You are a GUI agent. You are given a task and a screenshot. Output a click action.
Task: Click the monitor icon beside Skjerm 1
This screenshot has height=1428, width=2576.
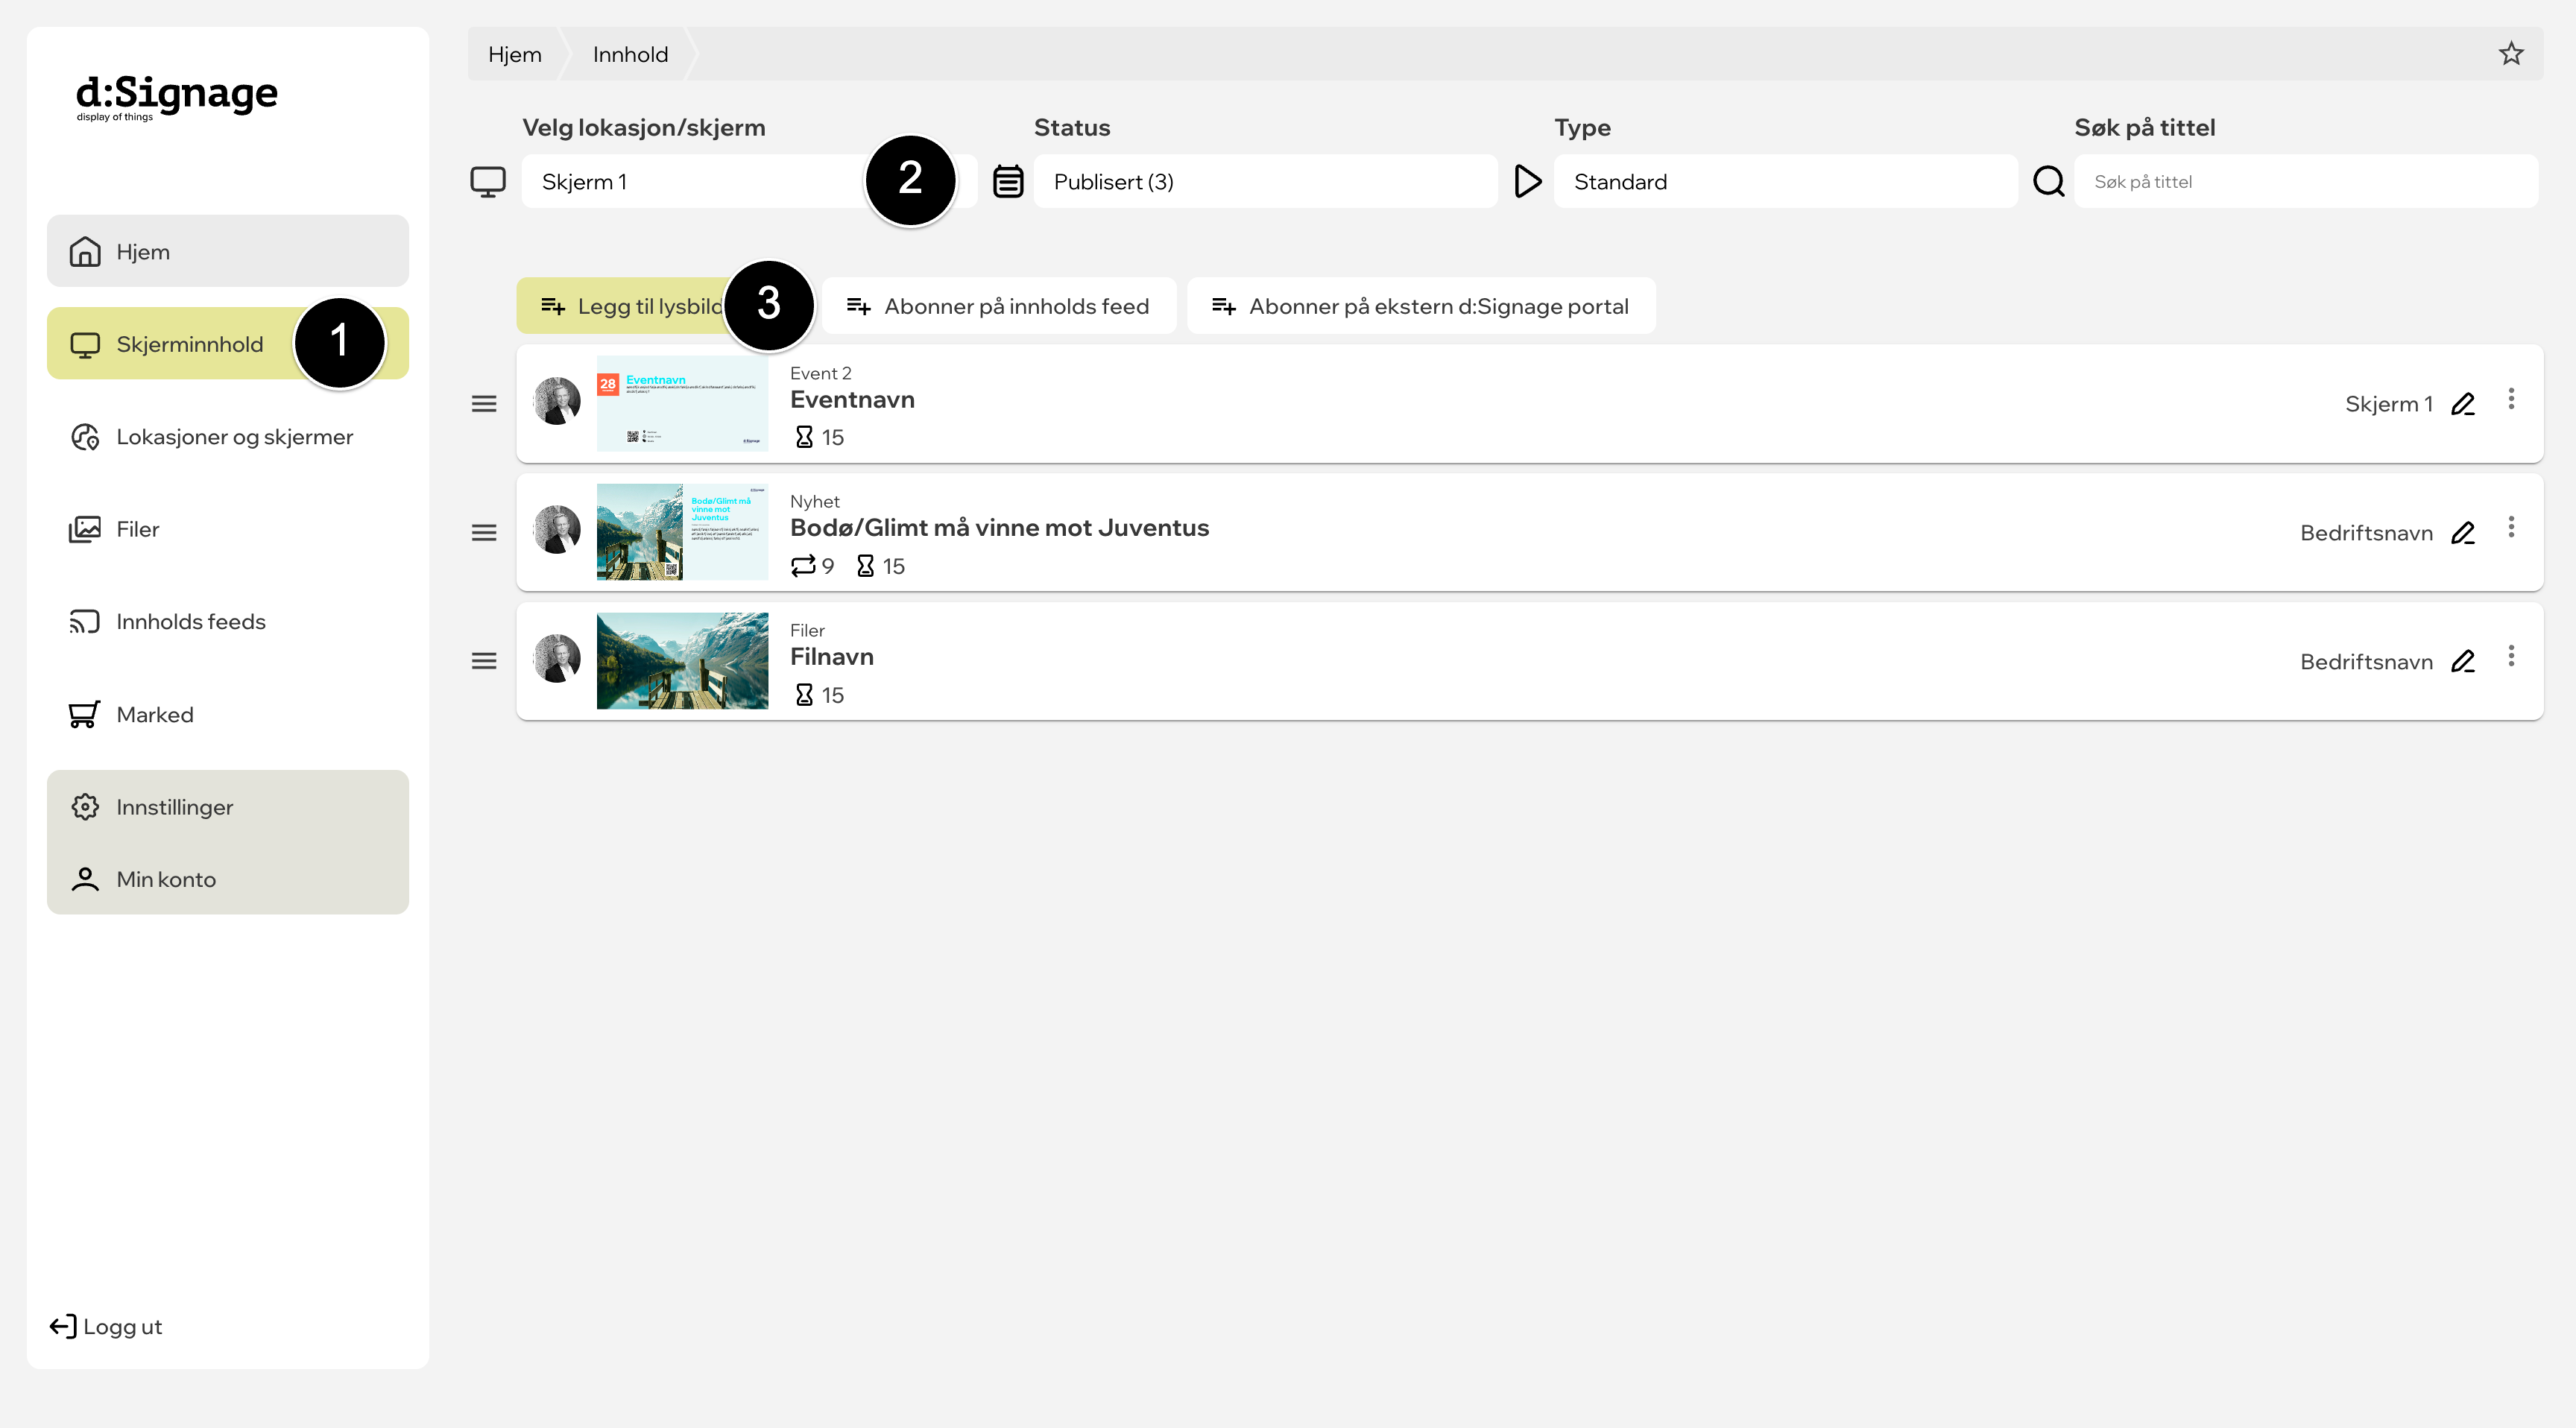(488, 182)
